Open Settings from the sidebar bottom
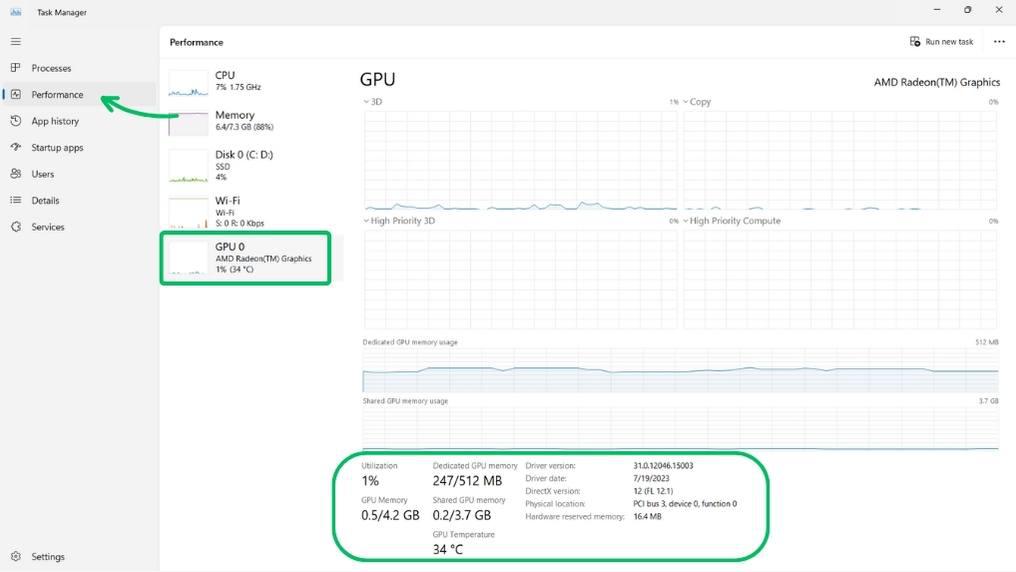The image size is (1016, 572). pos(15,557)
